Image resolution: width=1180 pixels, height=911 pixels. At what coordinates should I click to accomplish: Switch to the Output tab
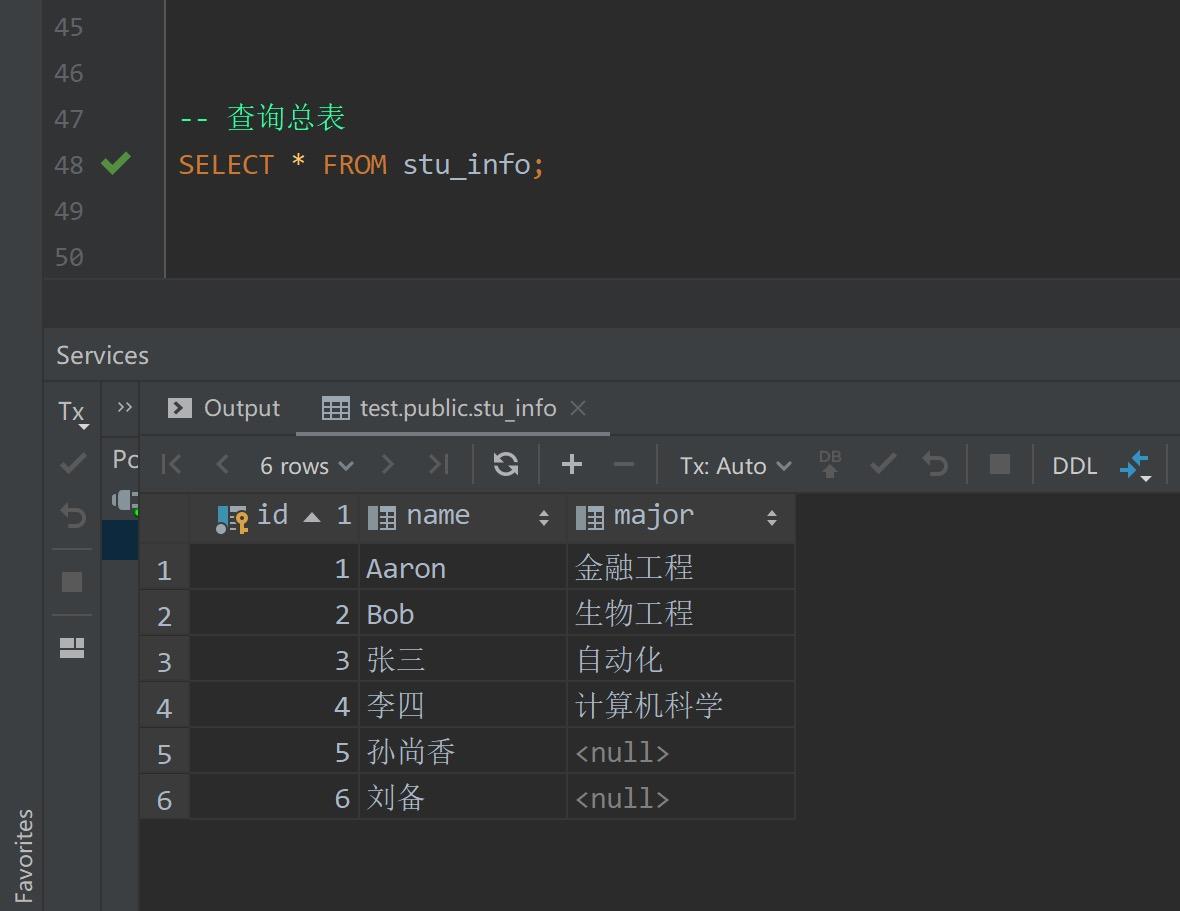click(225, 408)
